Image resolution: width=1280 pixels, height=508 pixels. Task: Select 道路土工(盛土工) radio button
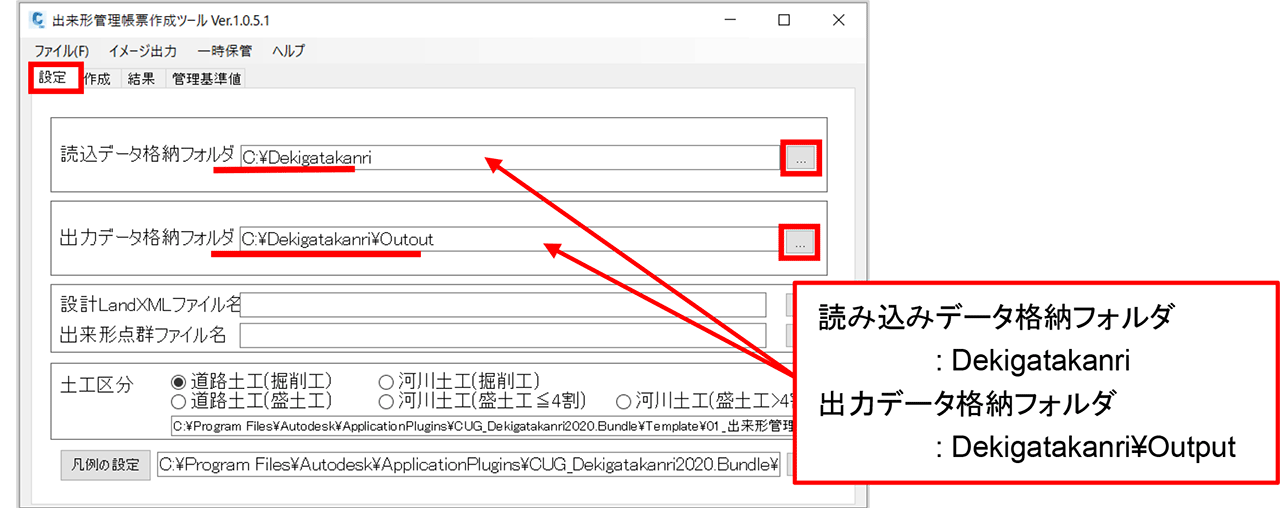tap(179, 401)
